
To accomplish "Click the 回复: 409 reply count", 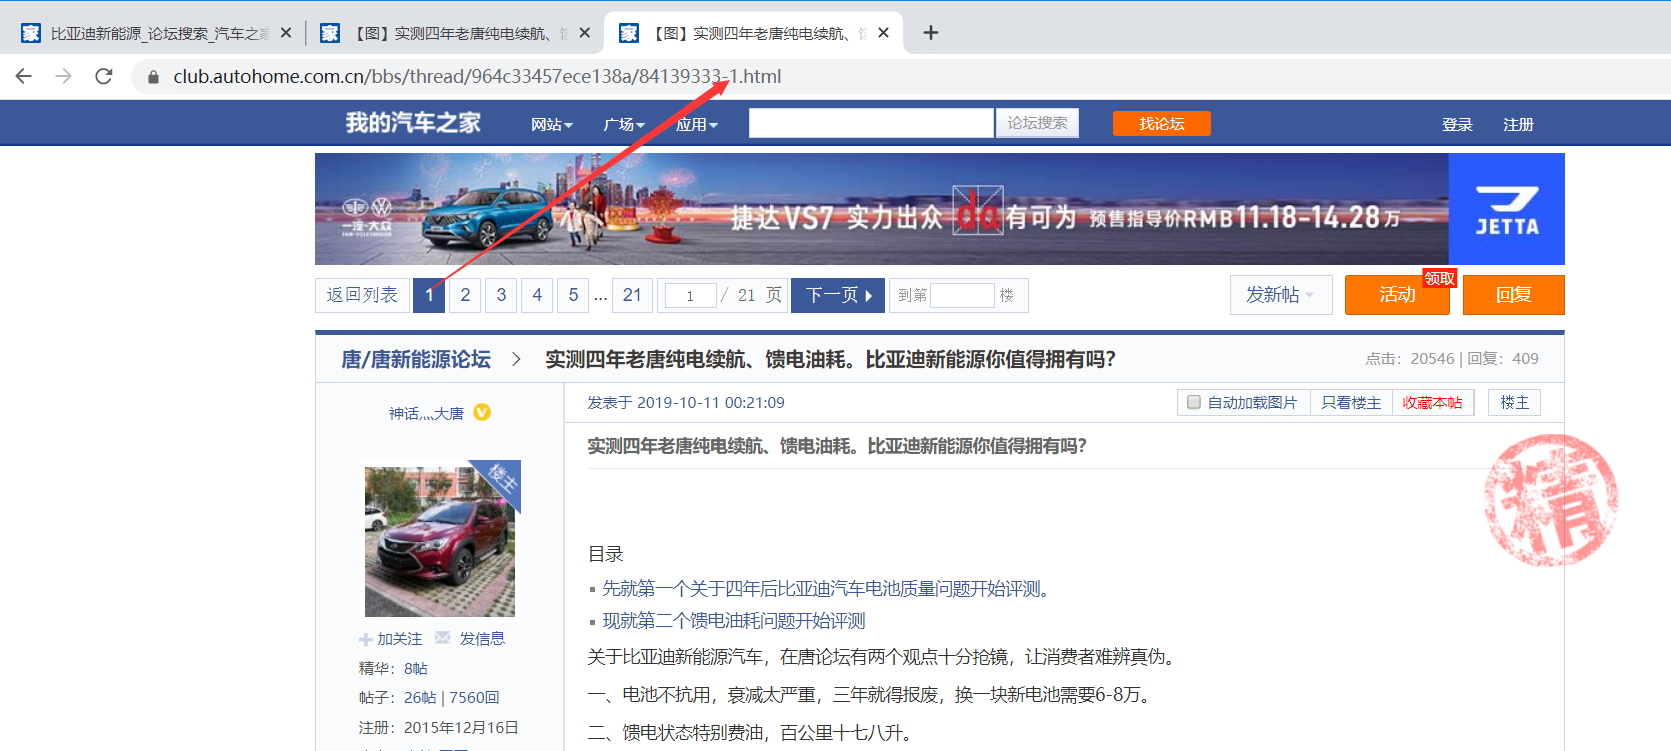I will (x=1503, y=359).
